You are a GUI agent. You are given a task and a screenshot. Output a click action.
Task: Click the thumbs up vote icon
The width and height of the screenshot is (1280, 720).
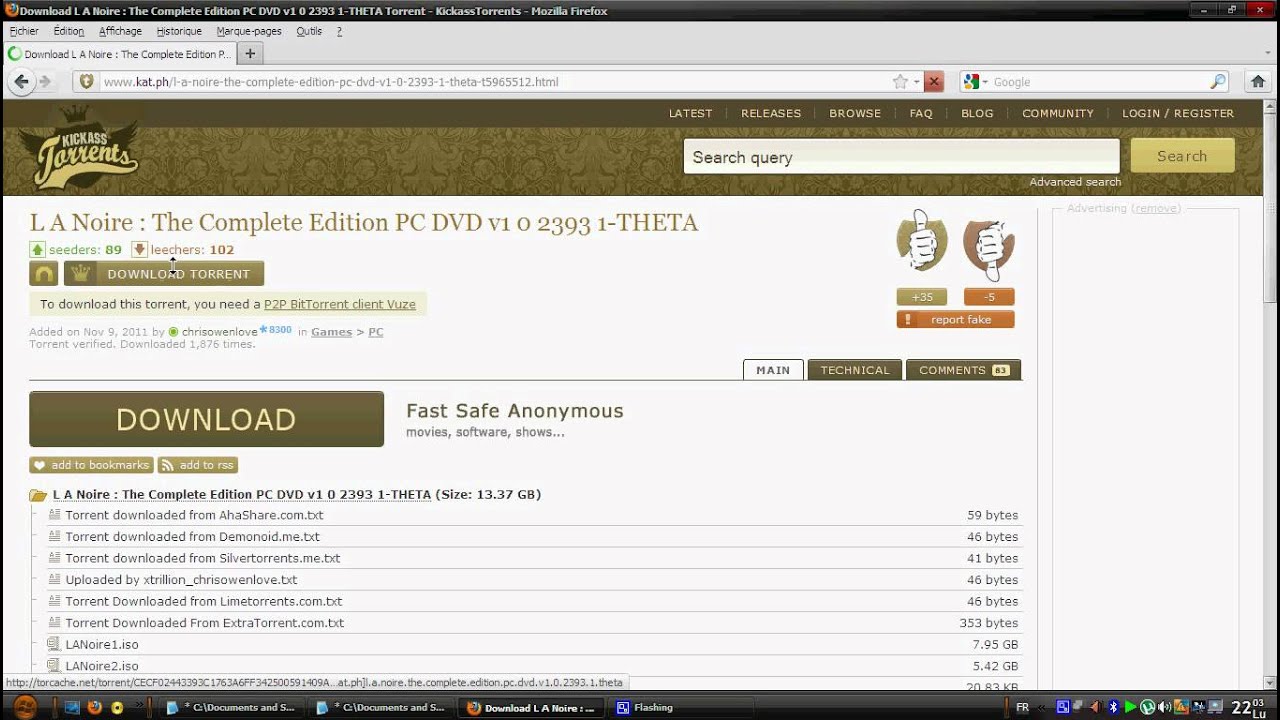point(921,242)
